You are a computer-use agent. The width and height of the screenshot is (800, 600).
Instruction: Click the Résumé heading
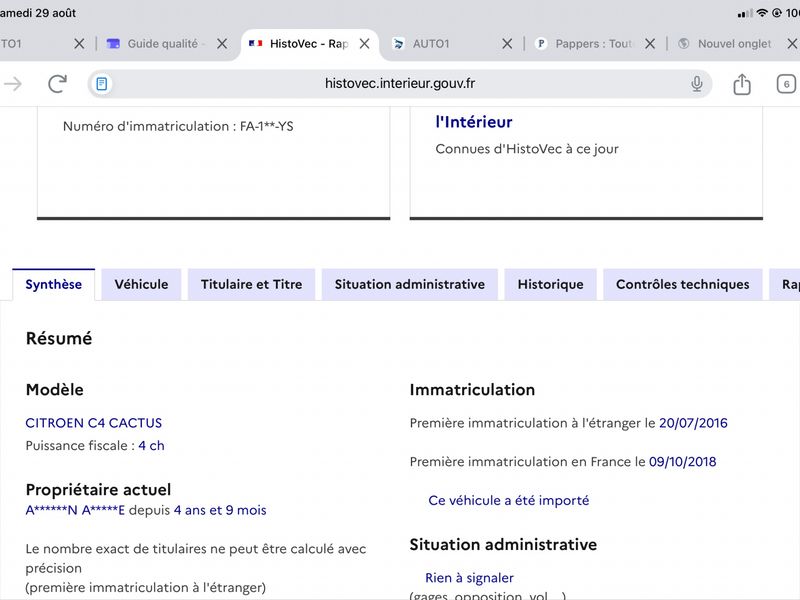(59, 338)
